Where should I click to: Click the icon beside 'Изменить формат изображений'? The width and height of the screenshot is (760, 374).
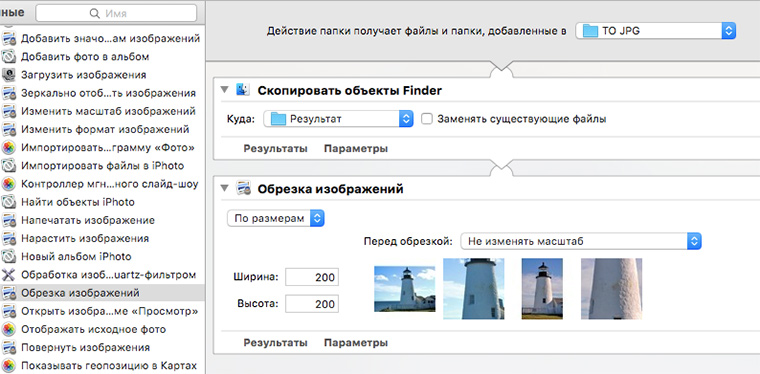coord(9,129)
